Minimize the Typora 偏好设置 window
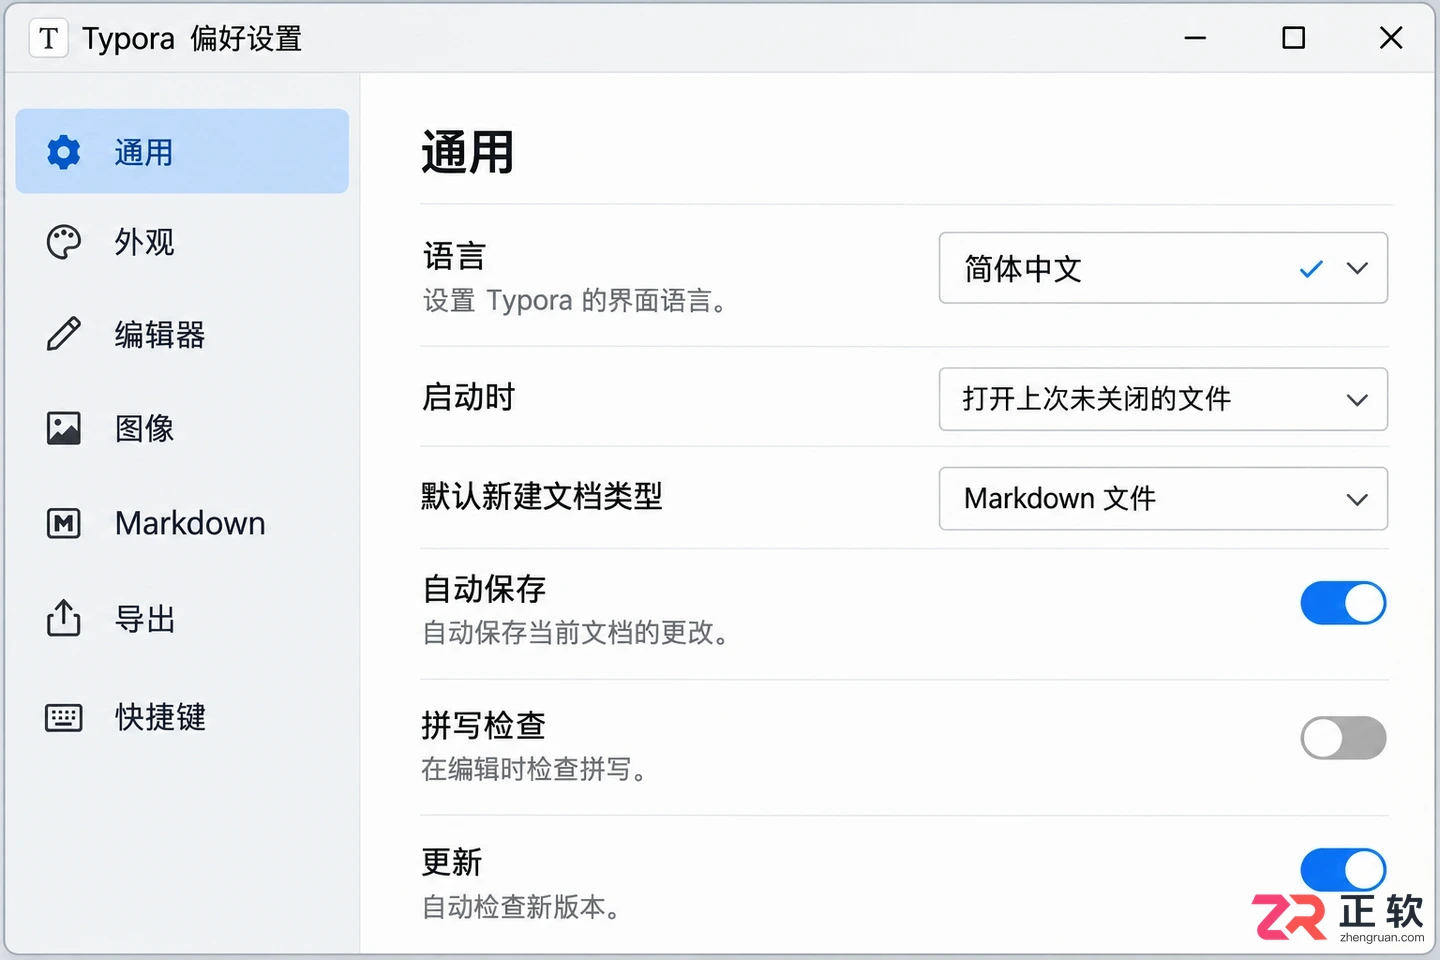 (1195, 38)
